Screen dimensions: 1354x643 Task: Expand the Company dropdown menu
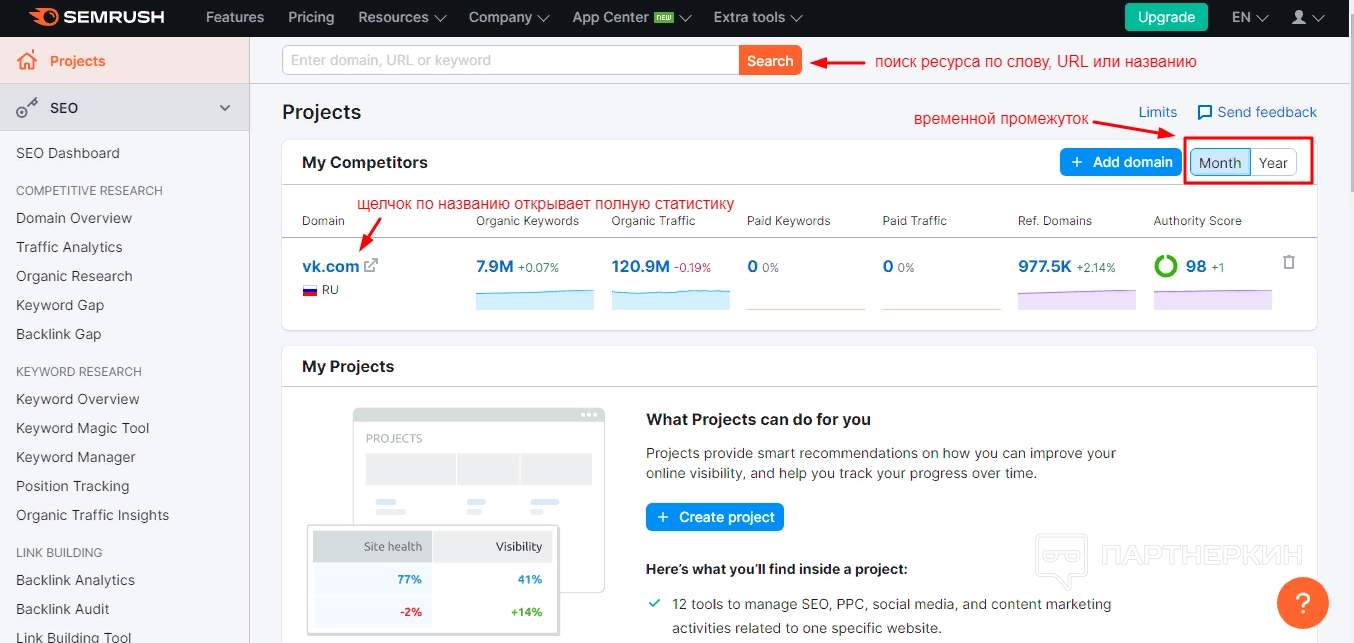(509, 17)
